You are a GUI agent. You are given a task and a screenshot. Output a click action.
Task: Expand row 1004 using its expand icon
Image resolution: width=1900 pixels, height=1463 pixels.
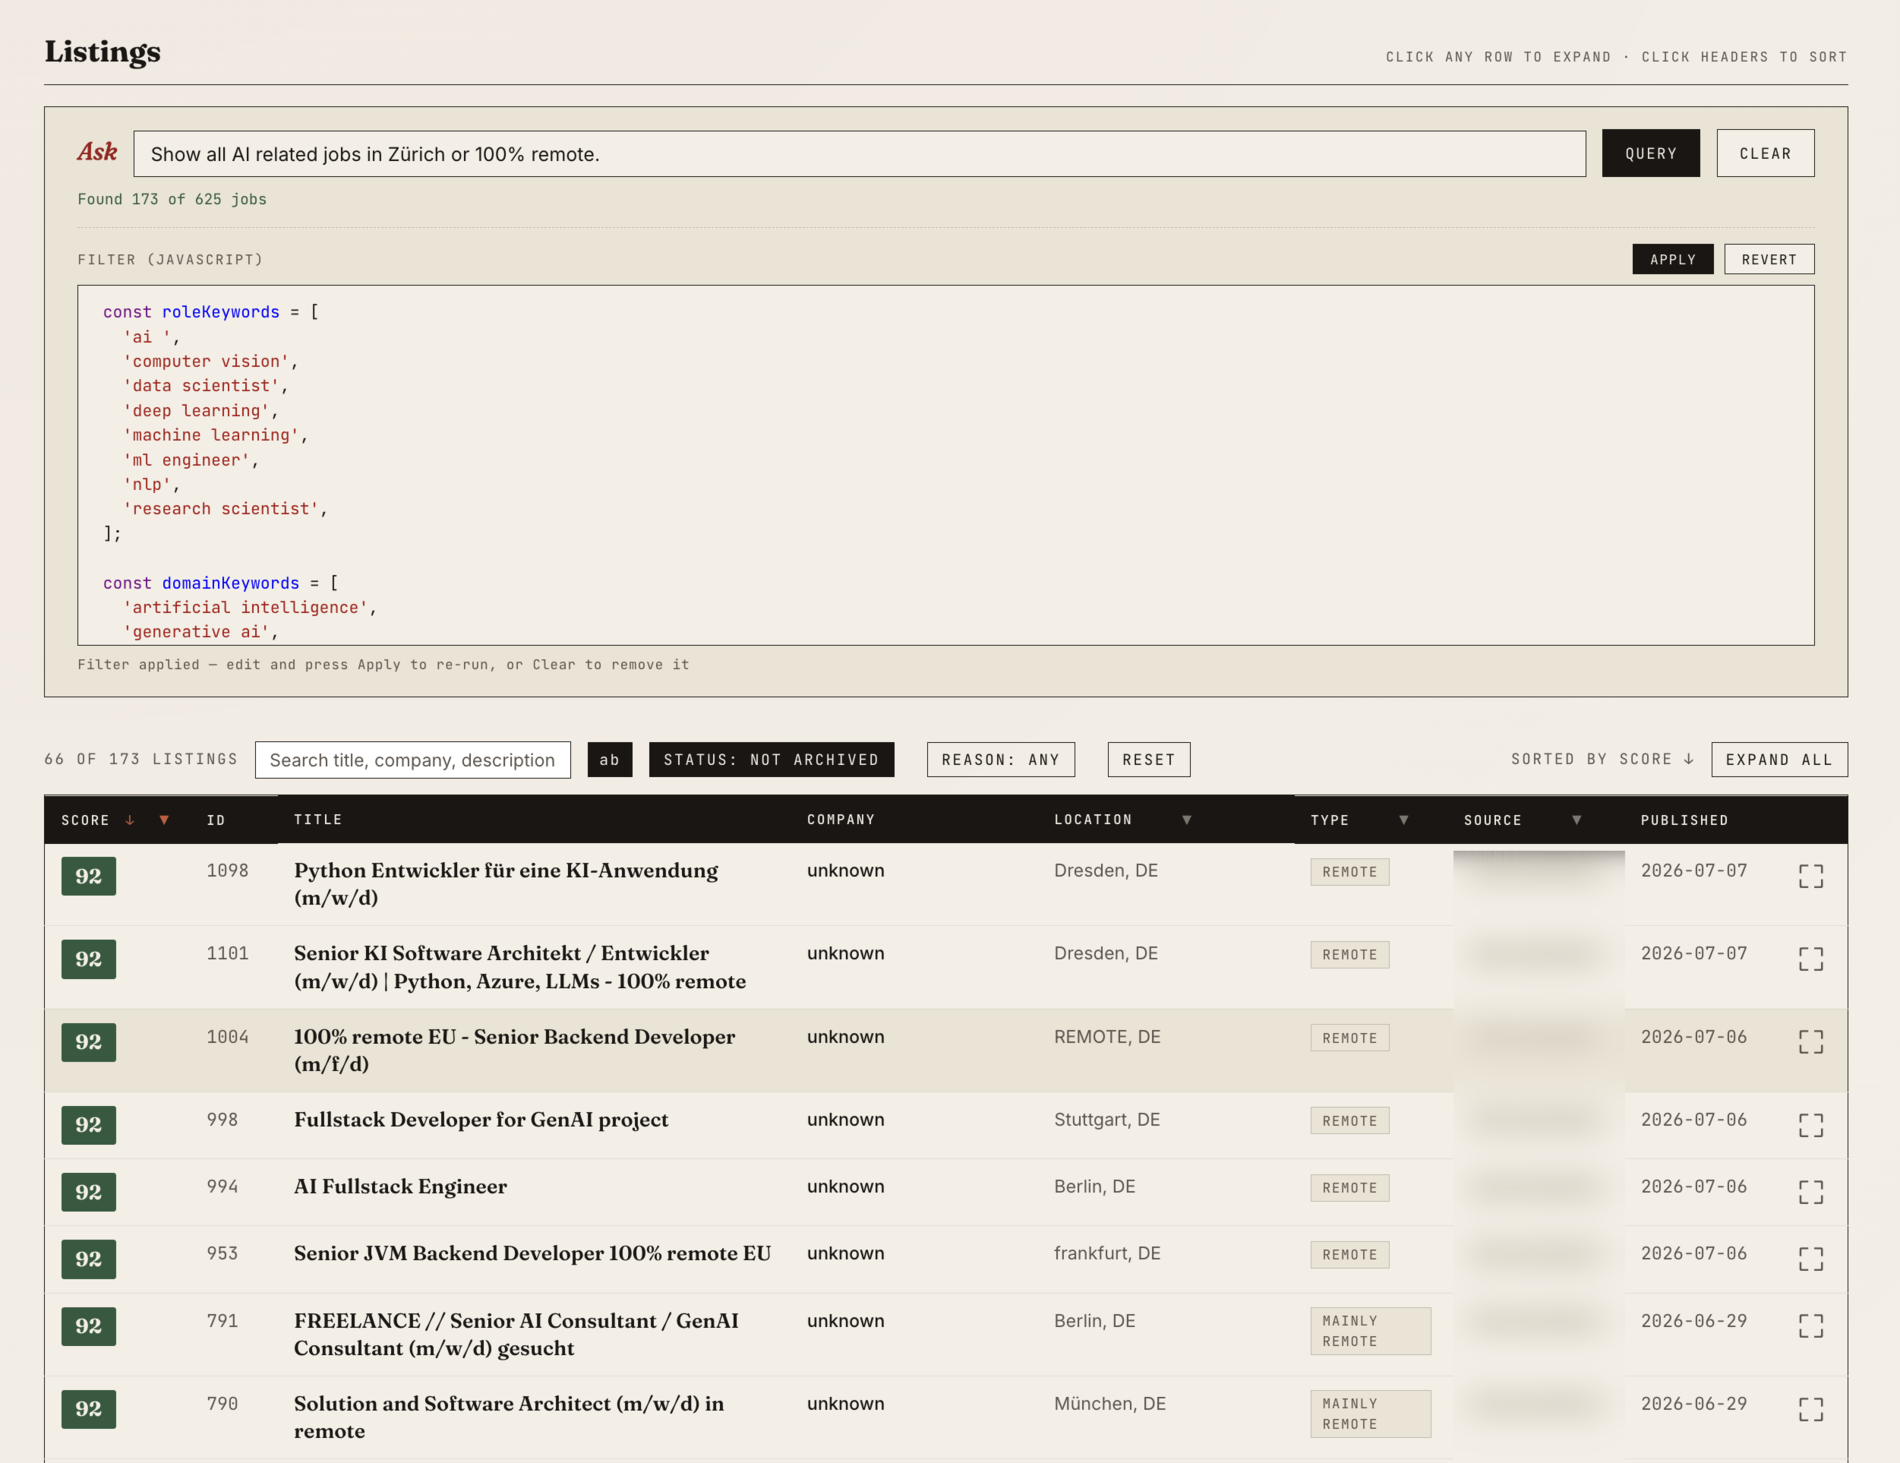[x=1811, y=1042]
